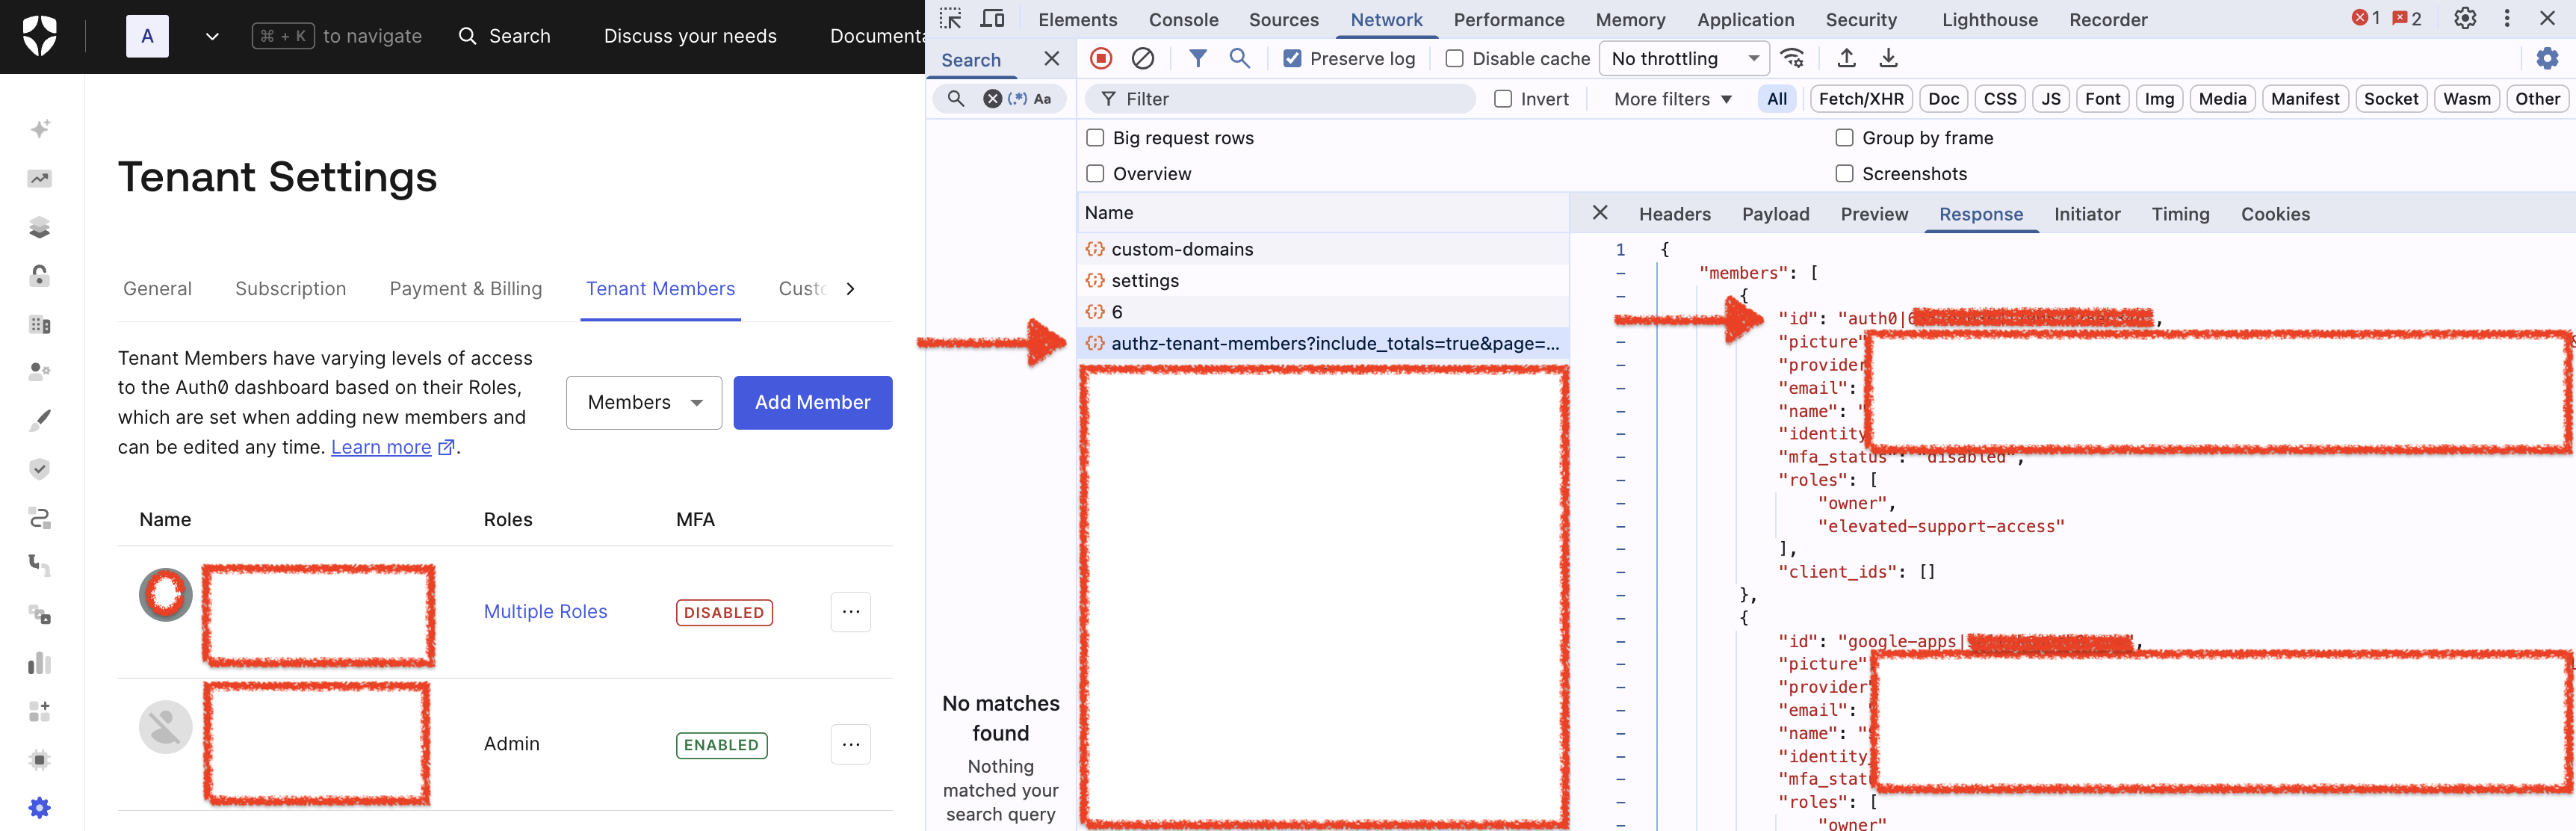
Task: Open the actions menu for the Multiple Roles member
Action: click(x=851, y=612)
